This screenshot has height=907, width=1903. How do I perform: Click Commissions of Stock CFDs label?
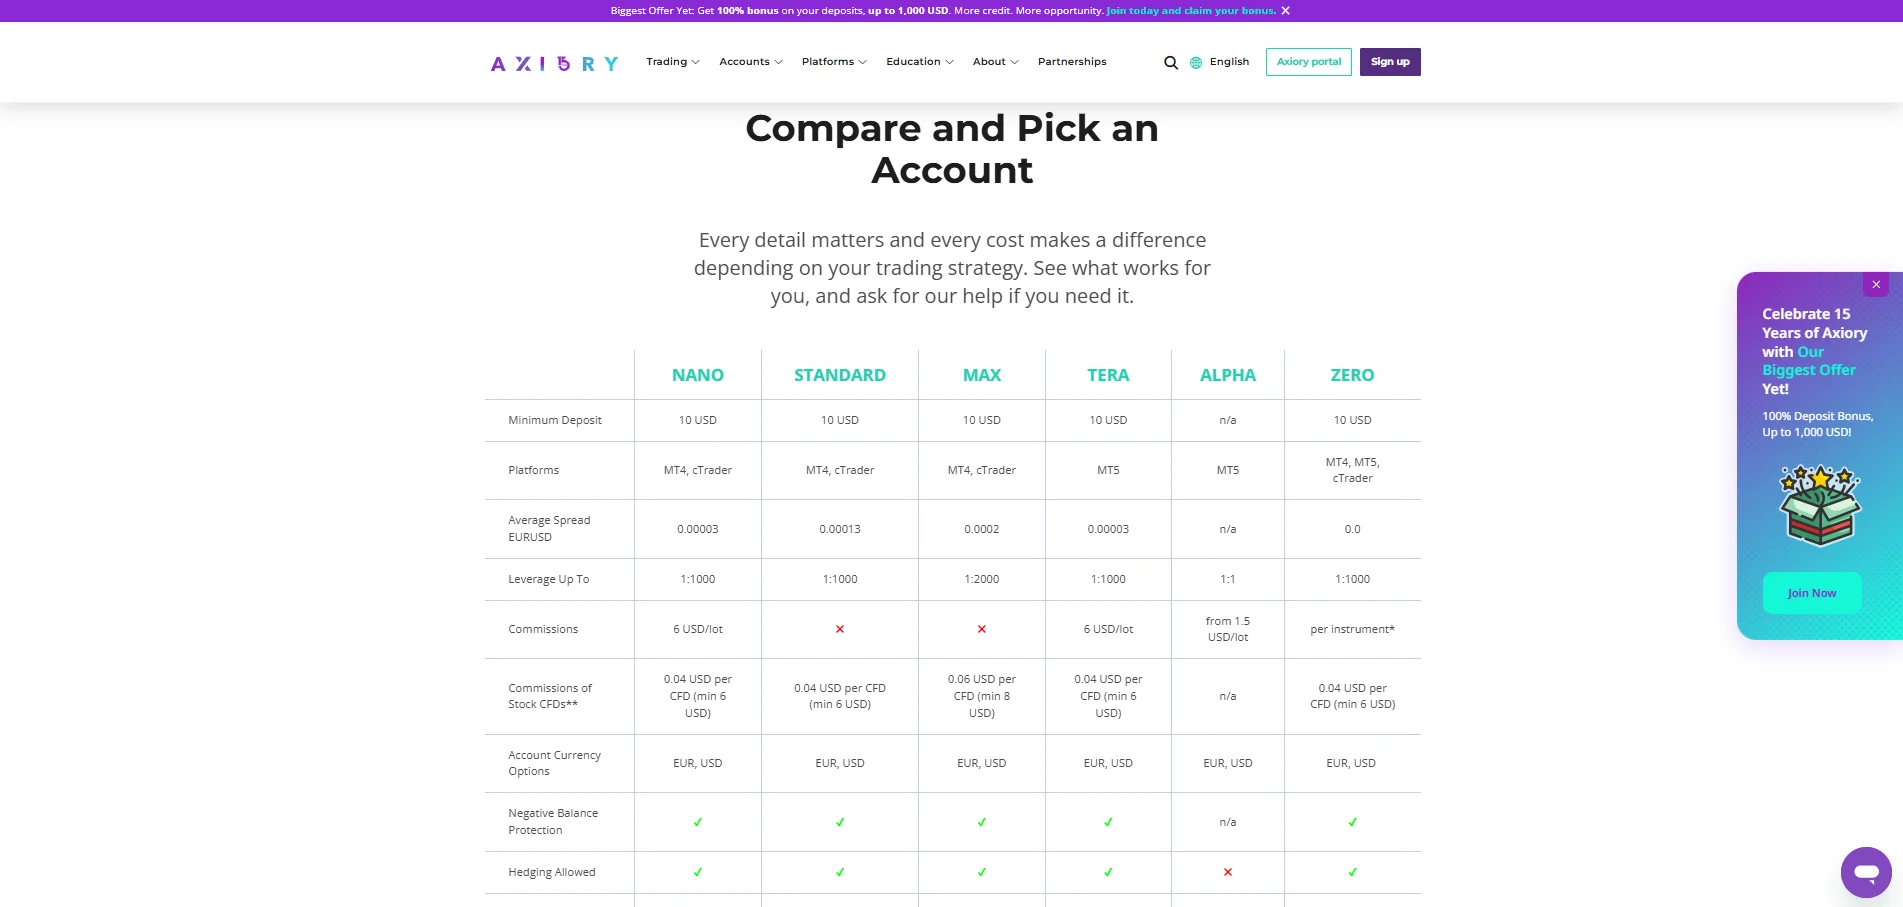(550, 696)
